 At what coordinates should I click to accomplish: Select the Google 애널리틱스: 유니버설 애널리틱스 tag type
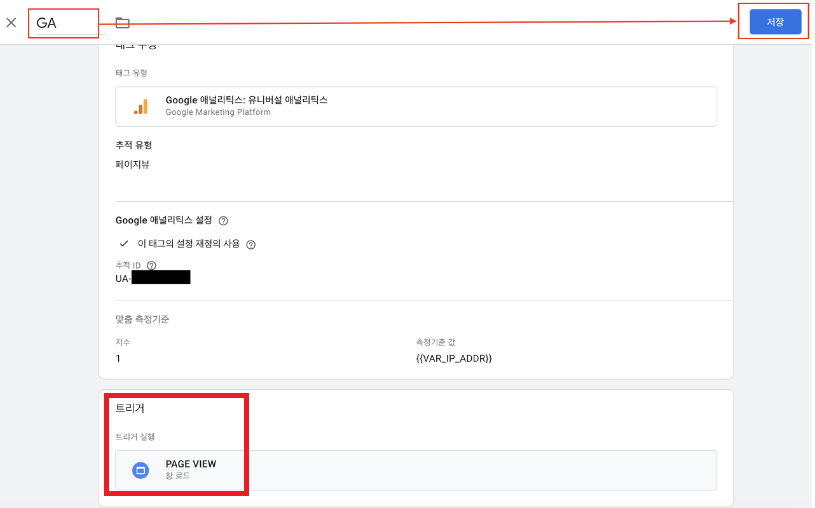tap(416, 107)
